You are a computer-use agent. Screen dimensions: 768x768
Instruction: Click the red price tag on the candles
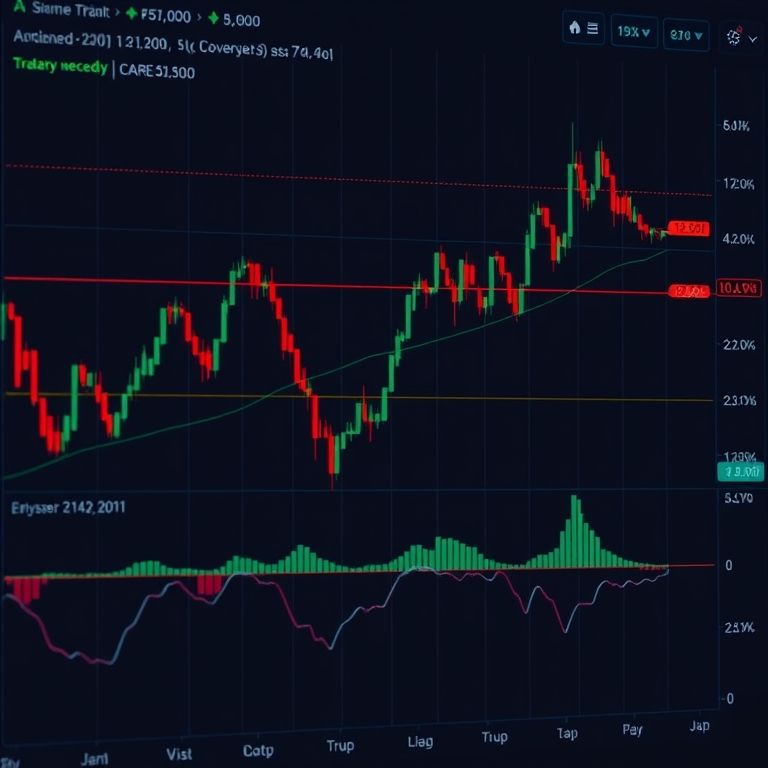click(x=688, y=229)
